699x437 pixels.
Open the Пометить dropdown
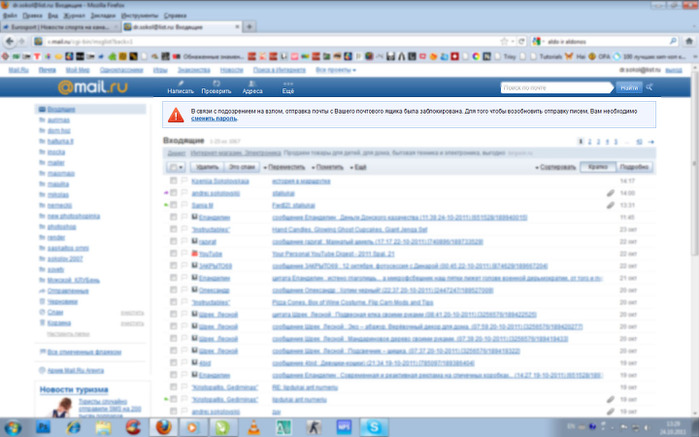click(327, 167)
